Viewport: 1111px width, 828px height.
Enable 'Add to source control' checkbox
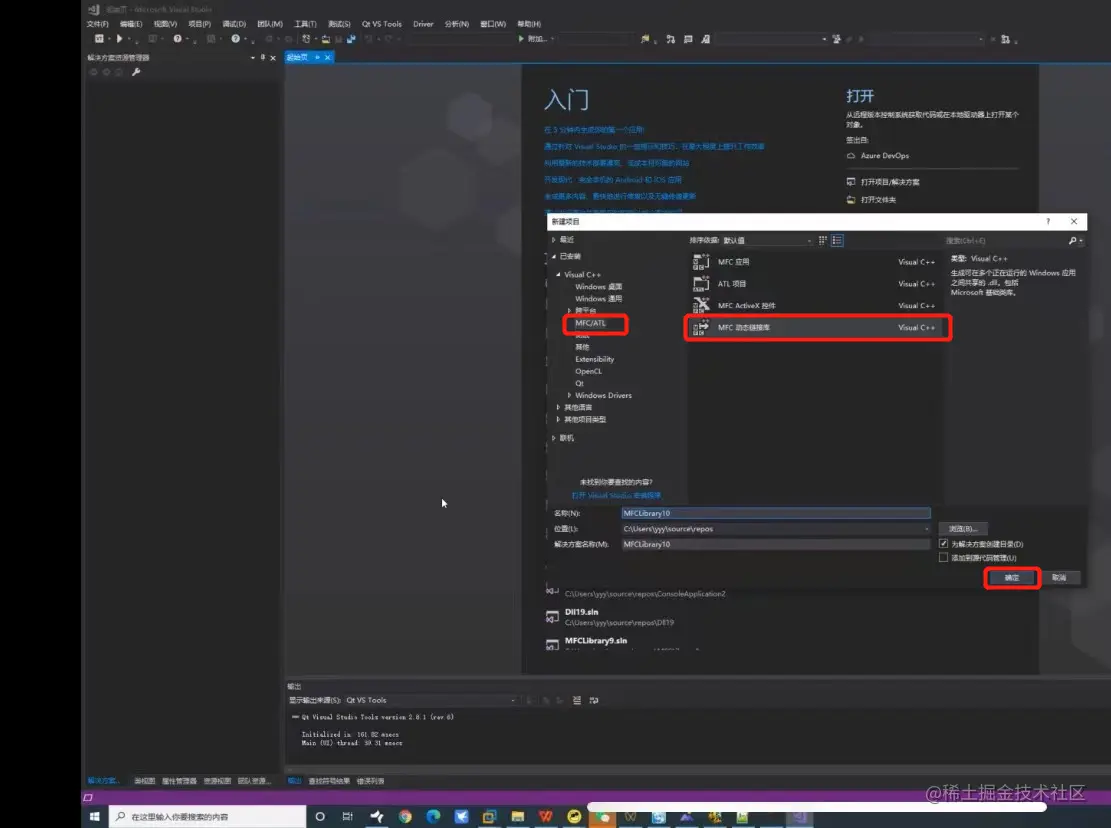(943, 557)
